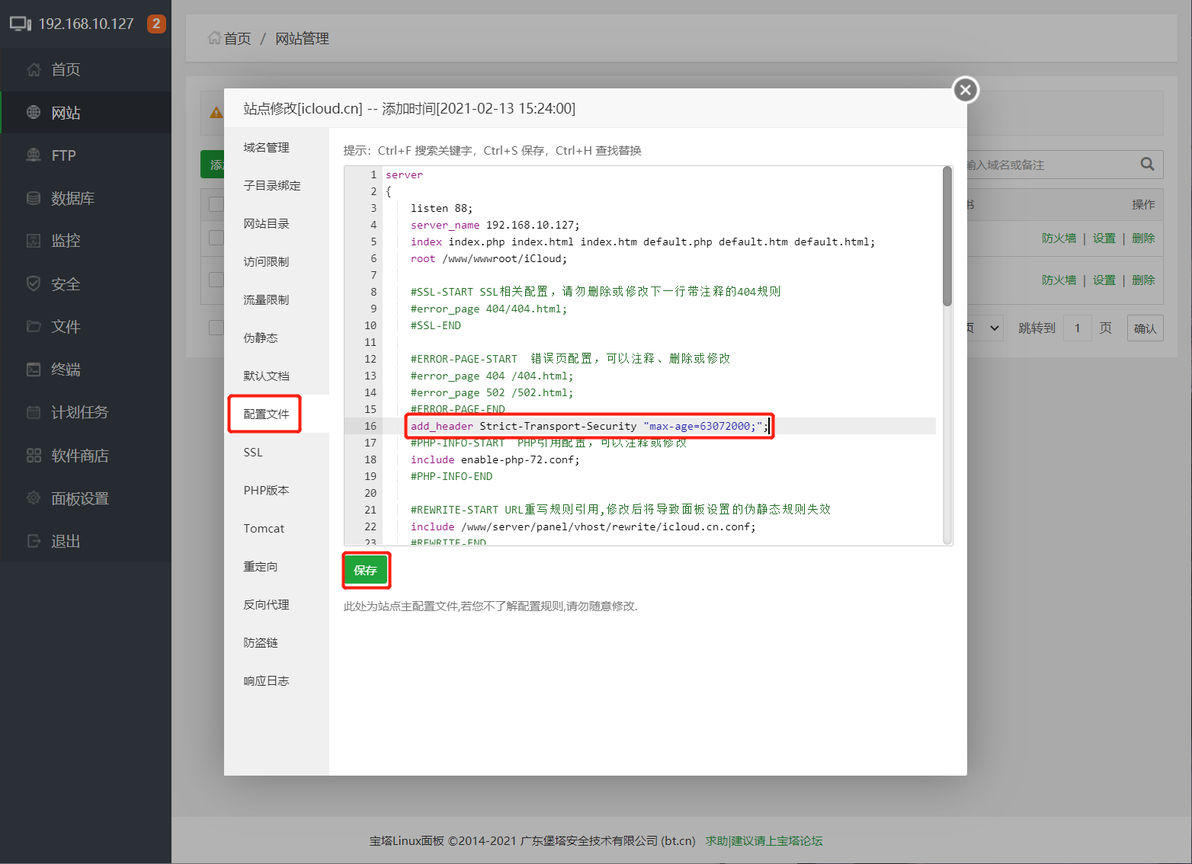Viewport: 1192px width, 864px height.
Task: Expand the page size dropdown arrow
Action: point(994,328)
